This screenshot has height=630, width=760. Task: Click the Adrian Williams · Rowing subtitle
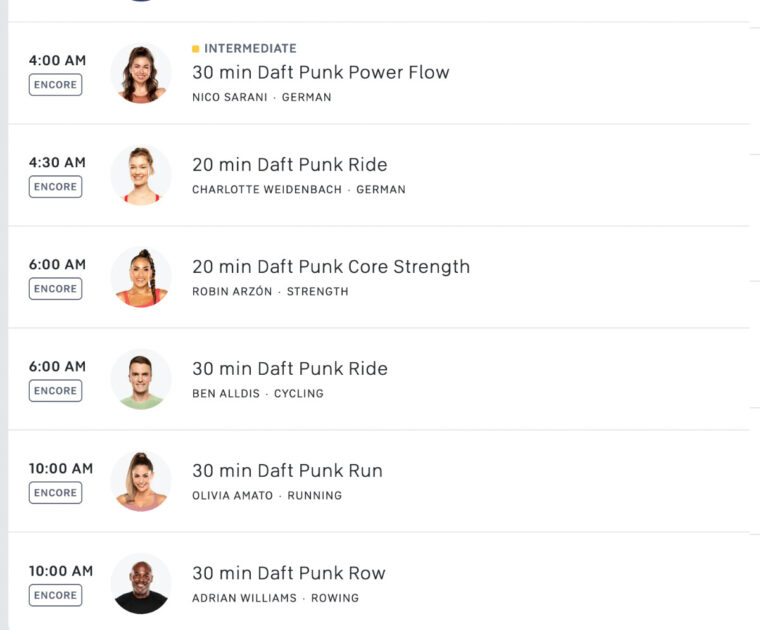click(x=275, y=598)
